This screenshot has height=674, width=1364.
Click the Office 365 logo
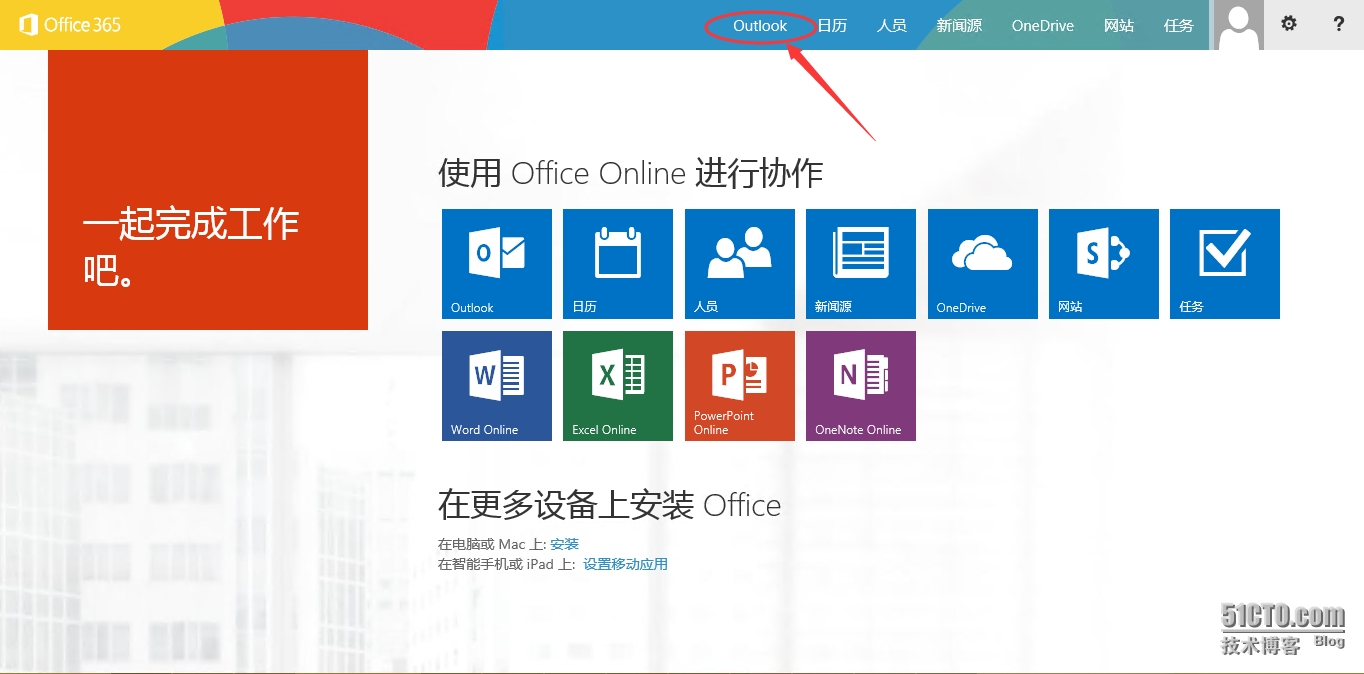[x=70, y=25]
